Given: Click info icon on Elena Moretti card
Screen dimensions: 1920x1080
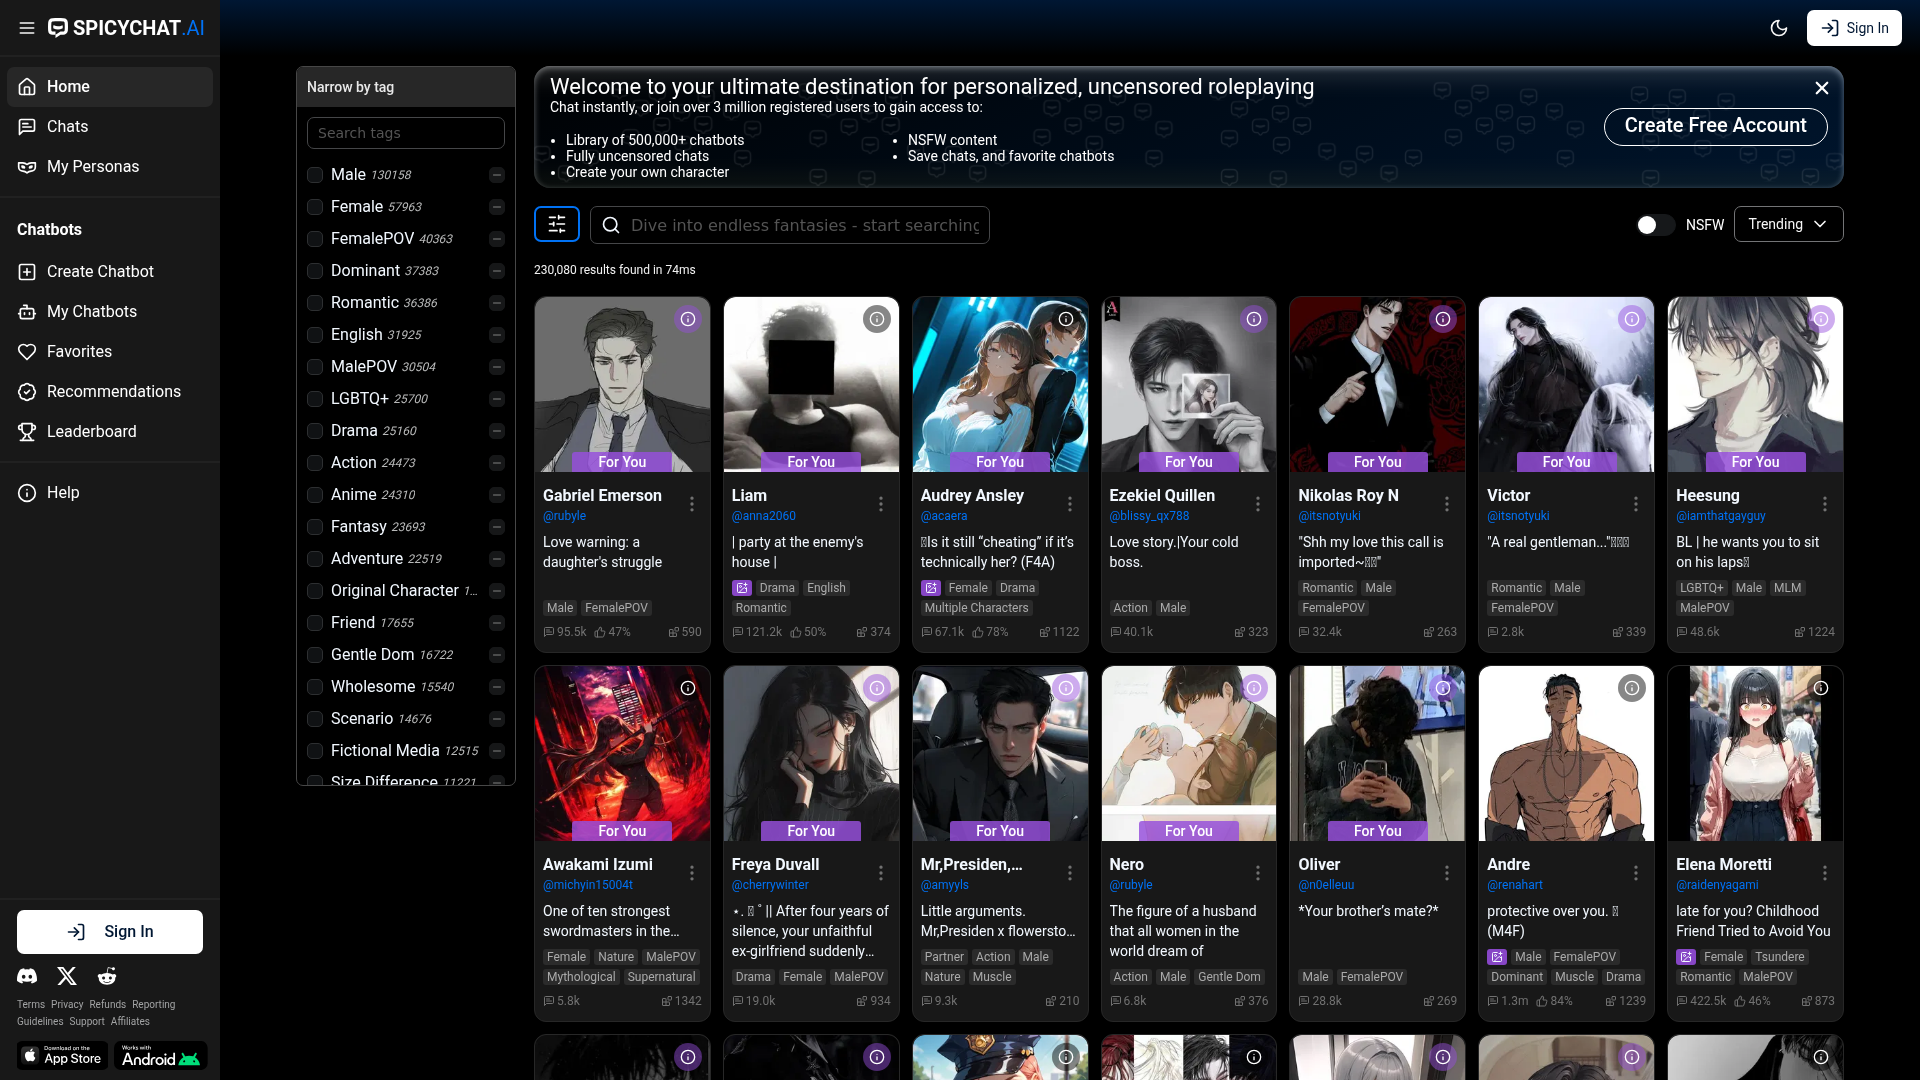Looking at the screenshot, I should coord(1821,688).
